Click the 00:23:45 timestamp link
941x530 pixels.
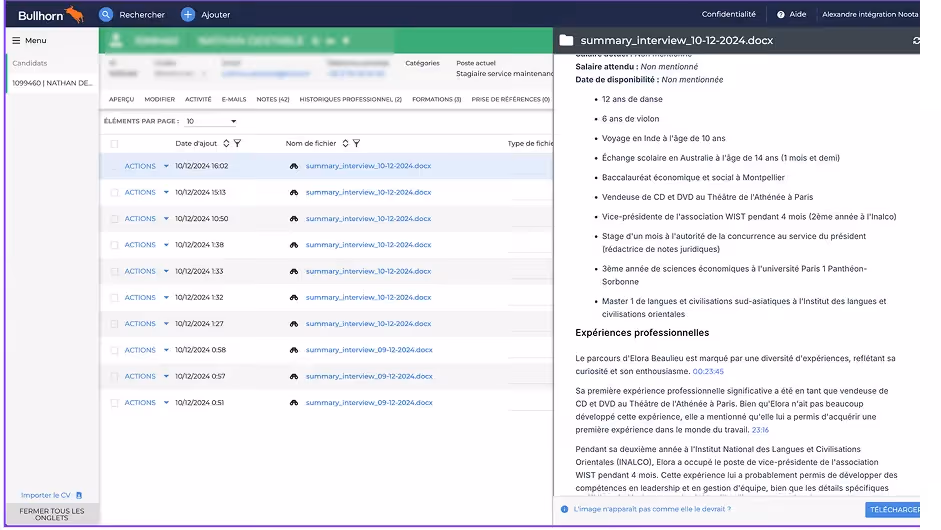click(x=708, y=372)
